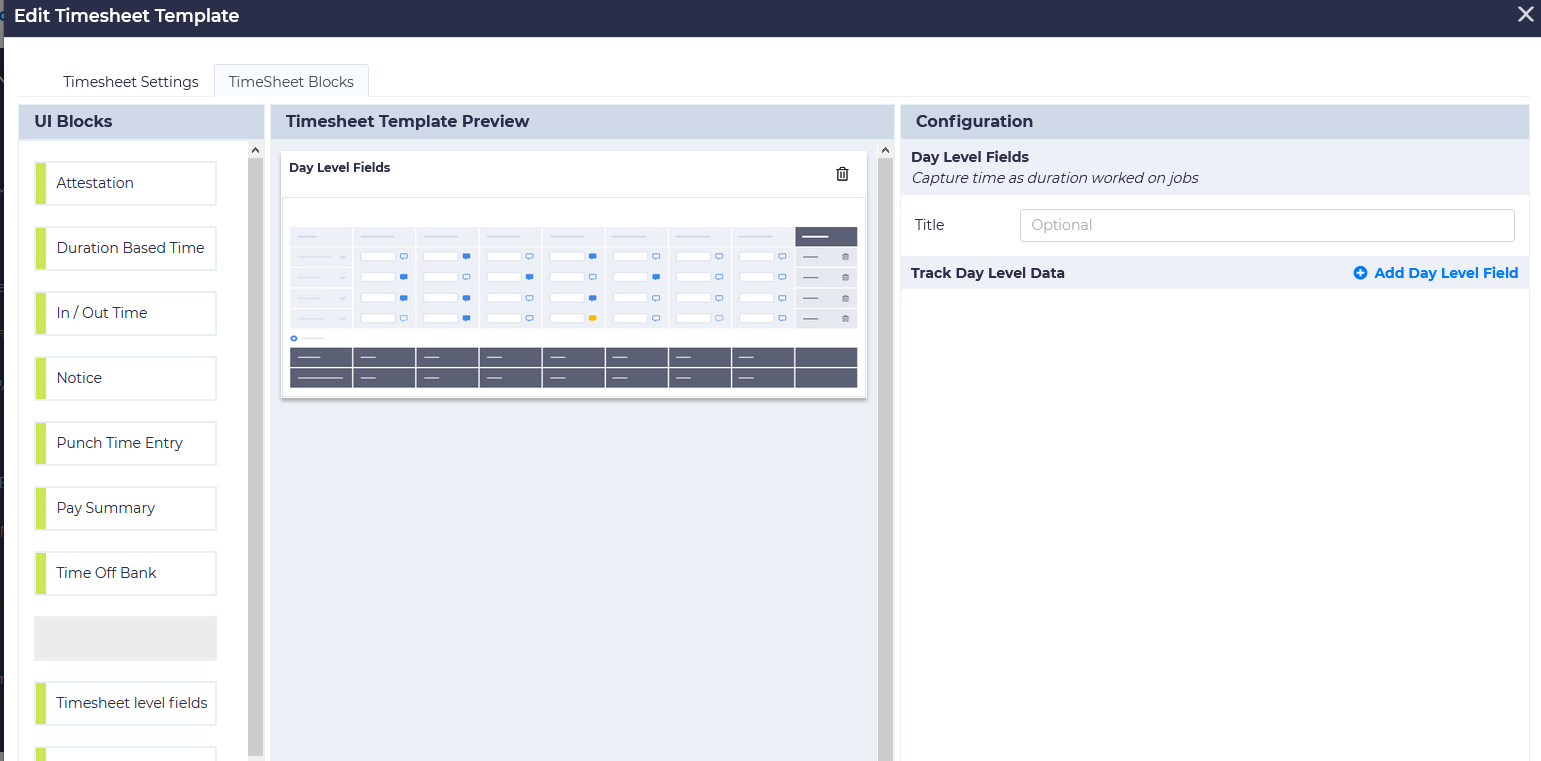Close the Edit Timesheet Template dialog
1541x761 pixels.
(x=1525, y=14)
